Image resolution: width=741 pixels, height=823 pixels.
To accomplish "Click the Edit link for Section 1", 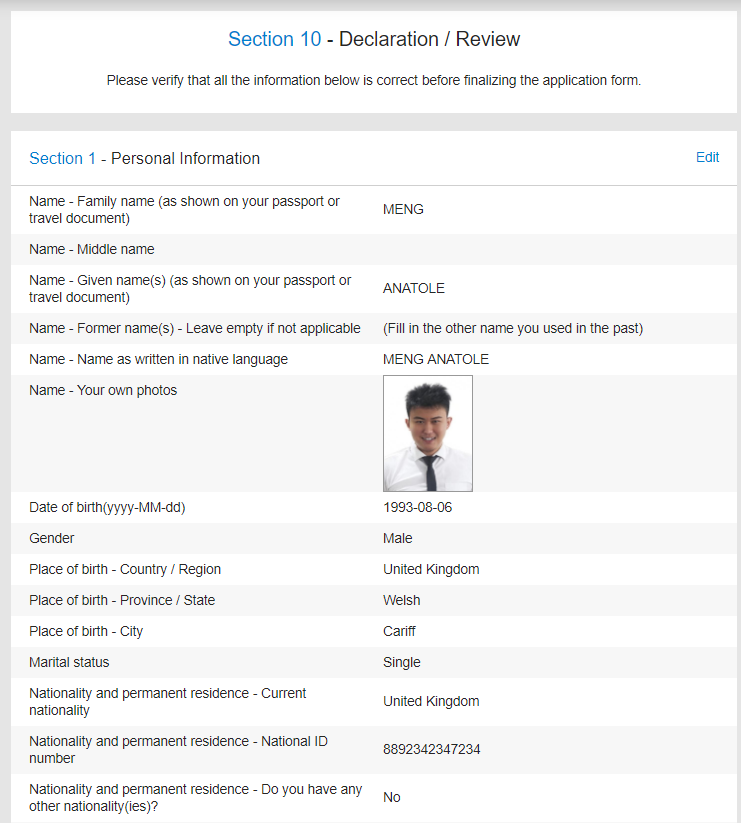I will pyautogui.click(x=707, y=157).
